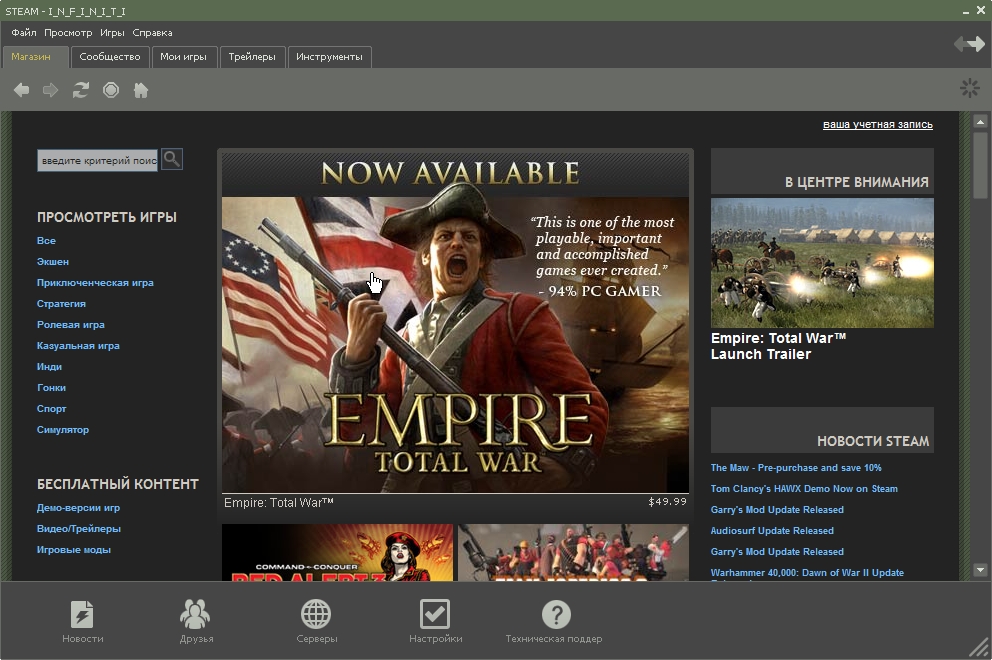Switch to the Сообщество tab
Screen dimensions: 992x660
[110, 56]
